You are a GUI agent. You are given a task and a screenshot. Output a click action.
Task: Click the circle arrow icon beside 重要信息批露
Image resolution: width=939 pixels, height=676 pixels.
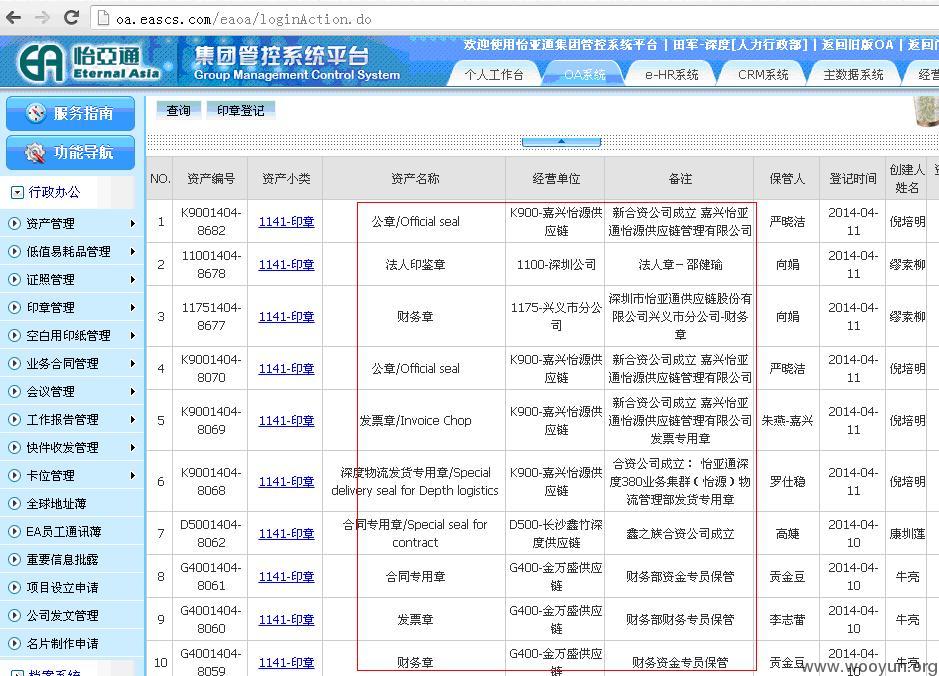point(14,560)
